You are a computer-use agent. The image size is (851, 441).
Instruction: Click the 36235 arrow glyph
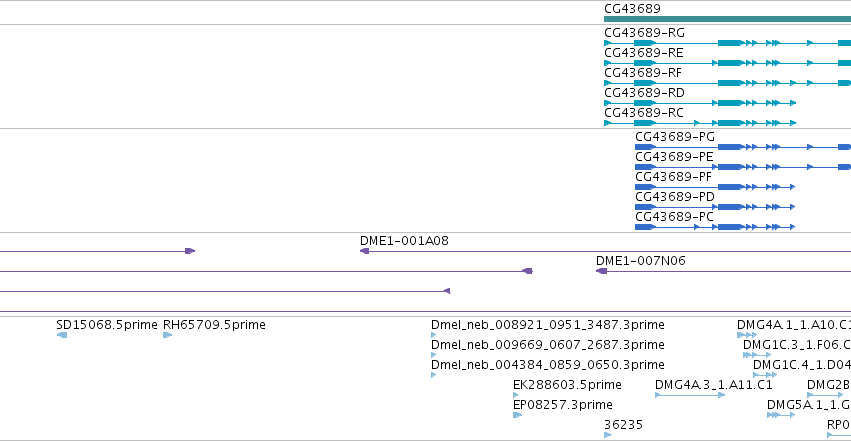(607, 435)
